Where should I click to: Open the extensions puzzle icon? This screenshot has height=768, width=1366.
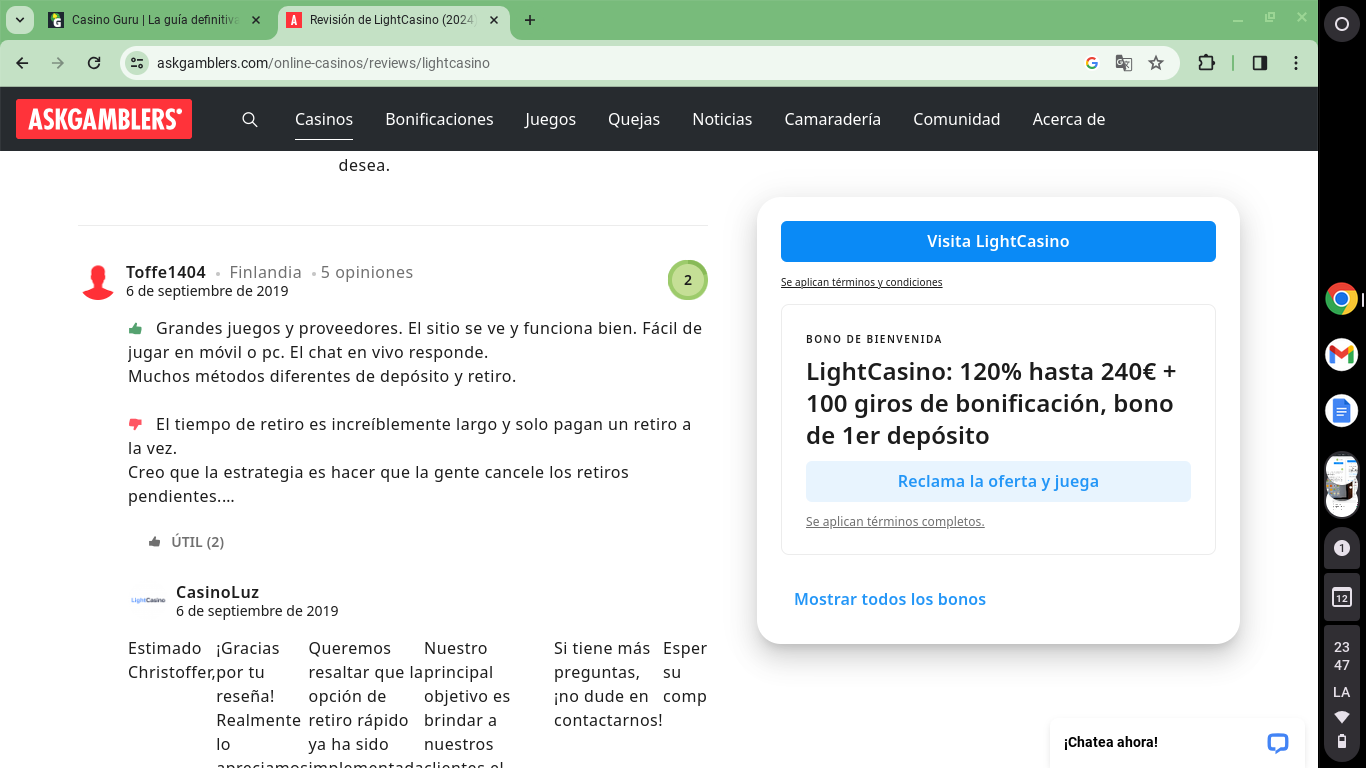coord(1206,63)
